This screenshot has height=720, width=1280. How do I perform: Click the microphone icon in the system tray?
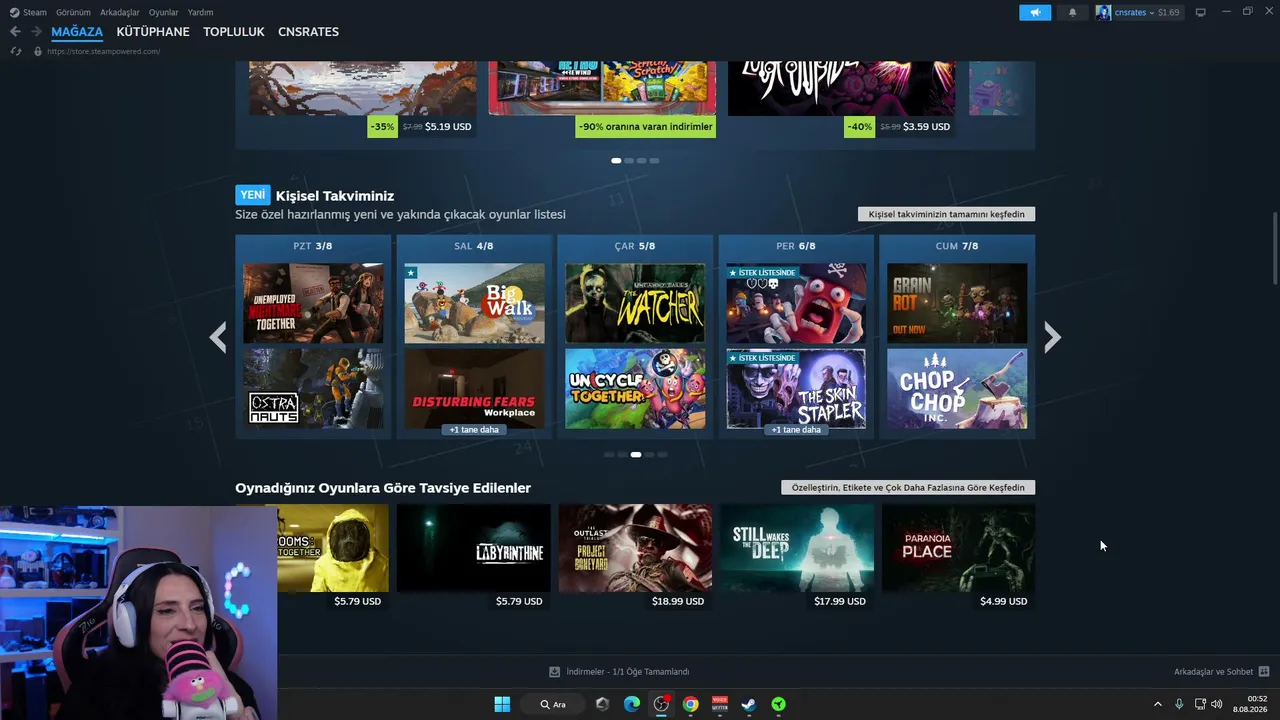1180,704
